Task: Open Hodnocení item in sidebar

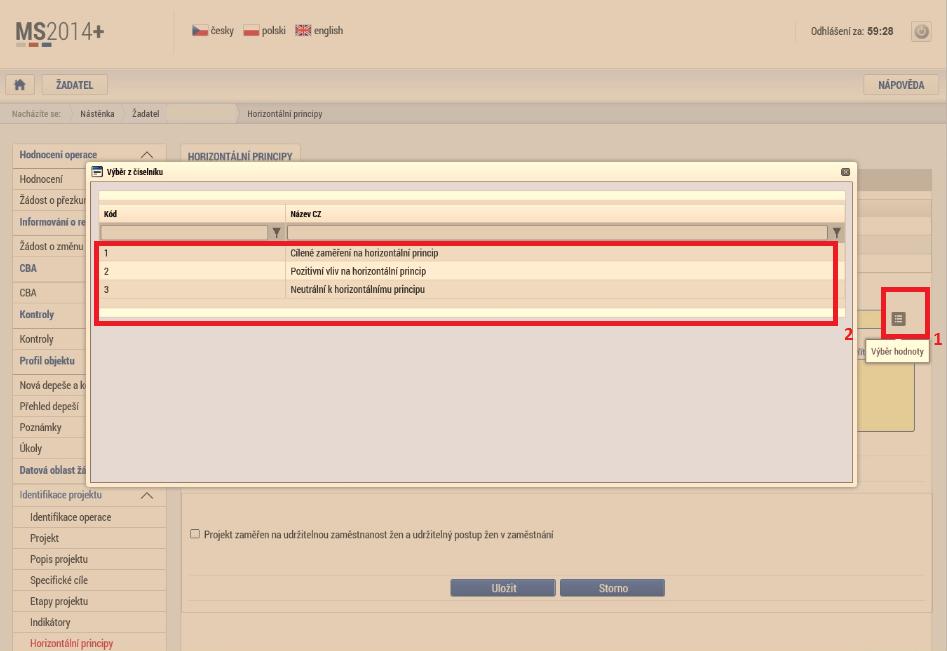Action: tap(40, 179)
